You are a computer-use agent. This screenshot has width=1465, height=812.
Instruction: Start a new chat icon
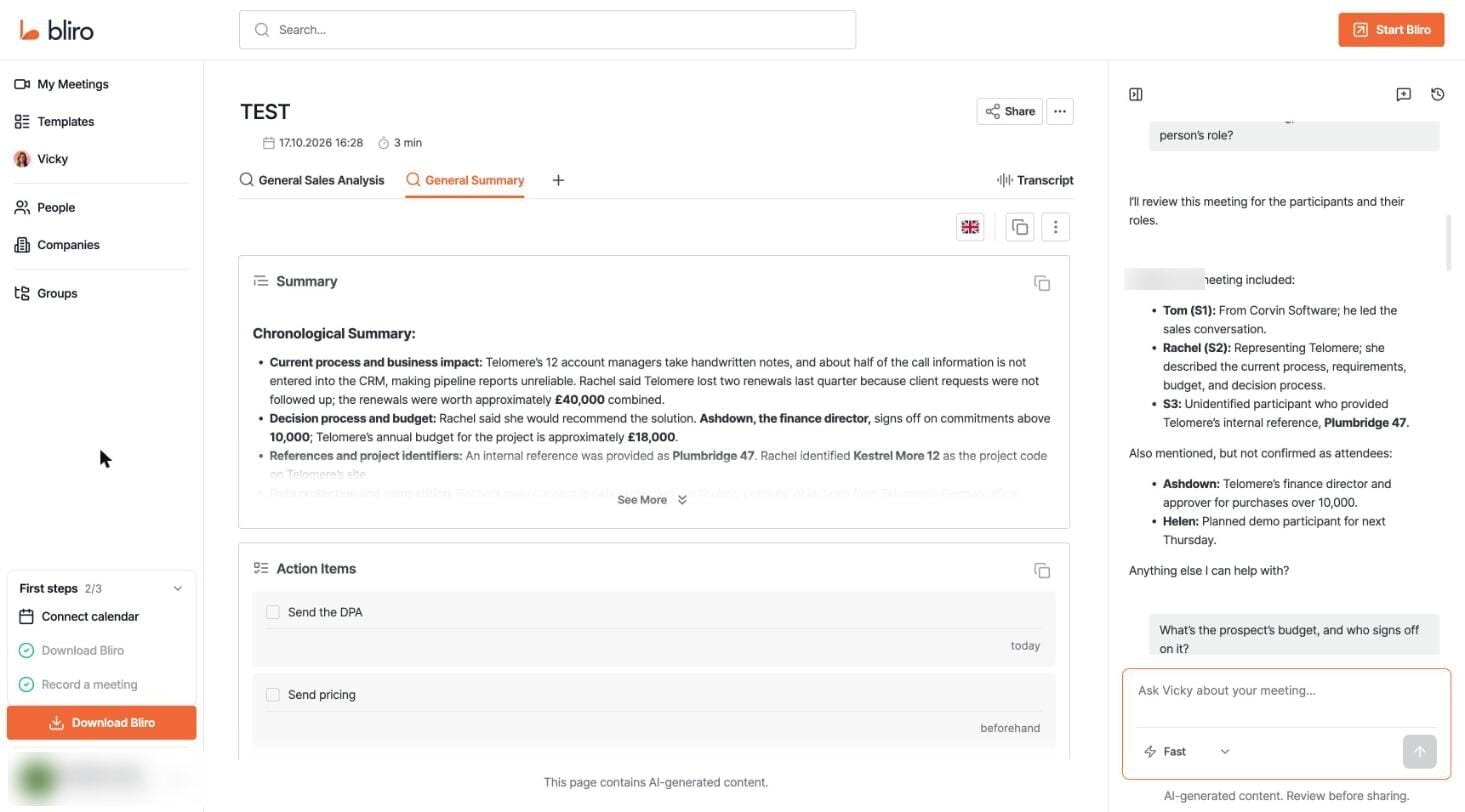(x=1403, y=94)
